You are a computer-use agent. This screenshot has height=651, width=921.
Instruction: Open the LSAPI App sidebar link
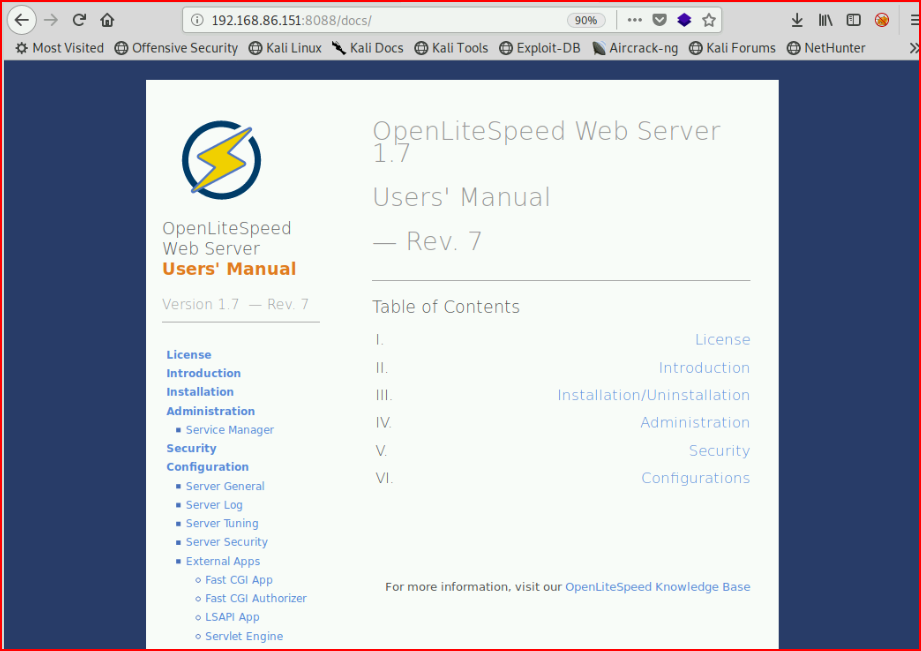tap(232, 618)
